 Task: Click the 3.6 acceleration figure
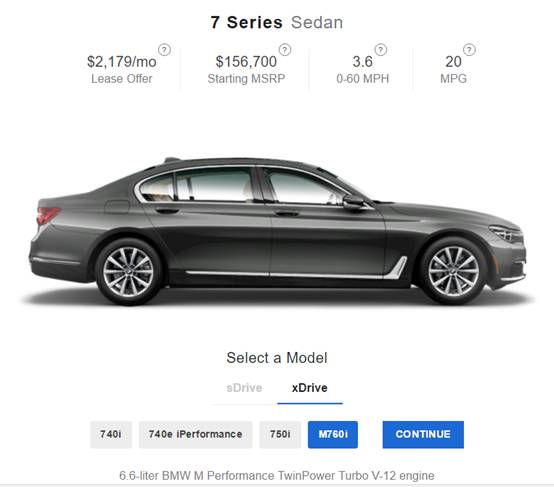coord(363,62)
